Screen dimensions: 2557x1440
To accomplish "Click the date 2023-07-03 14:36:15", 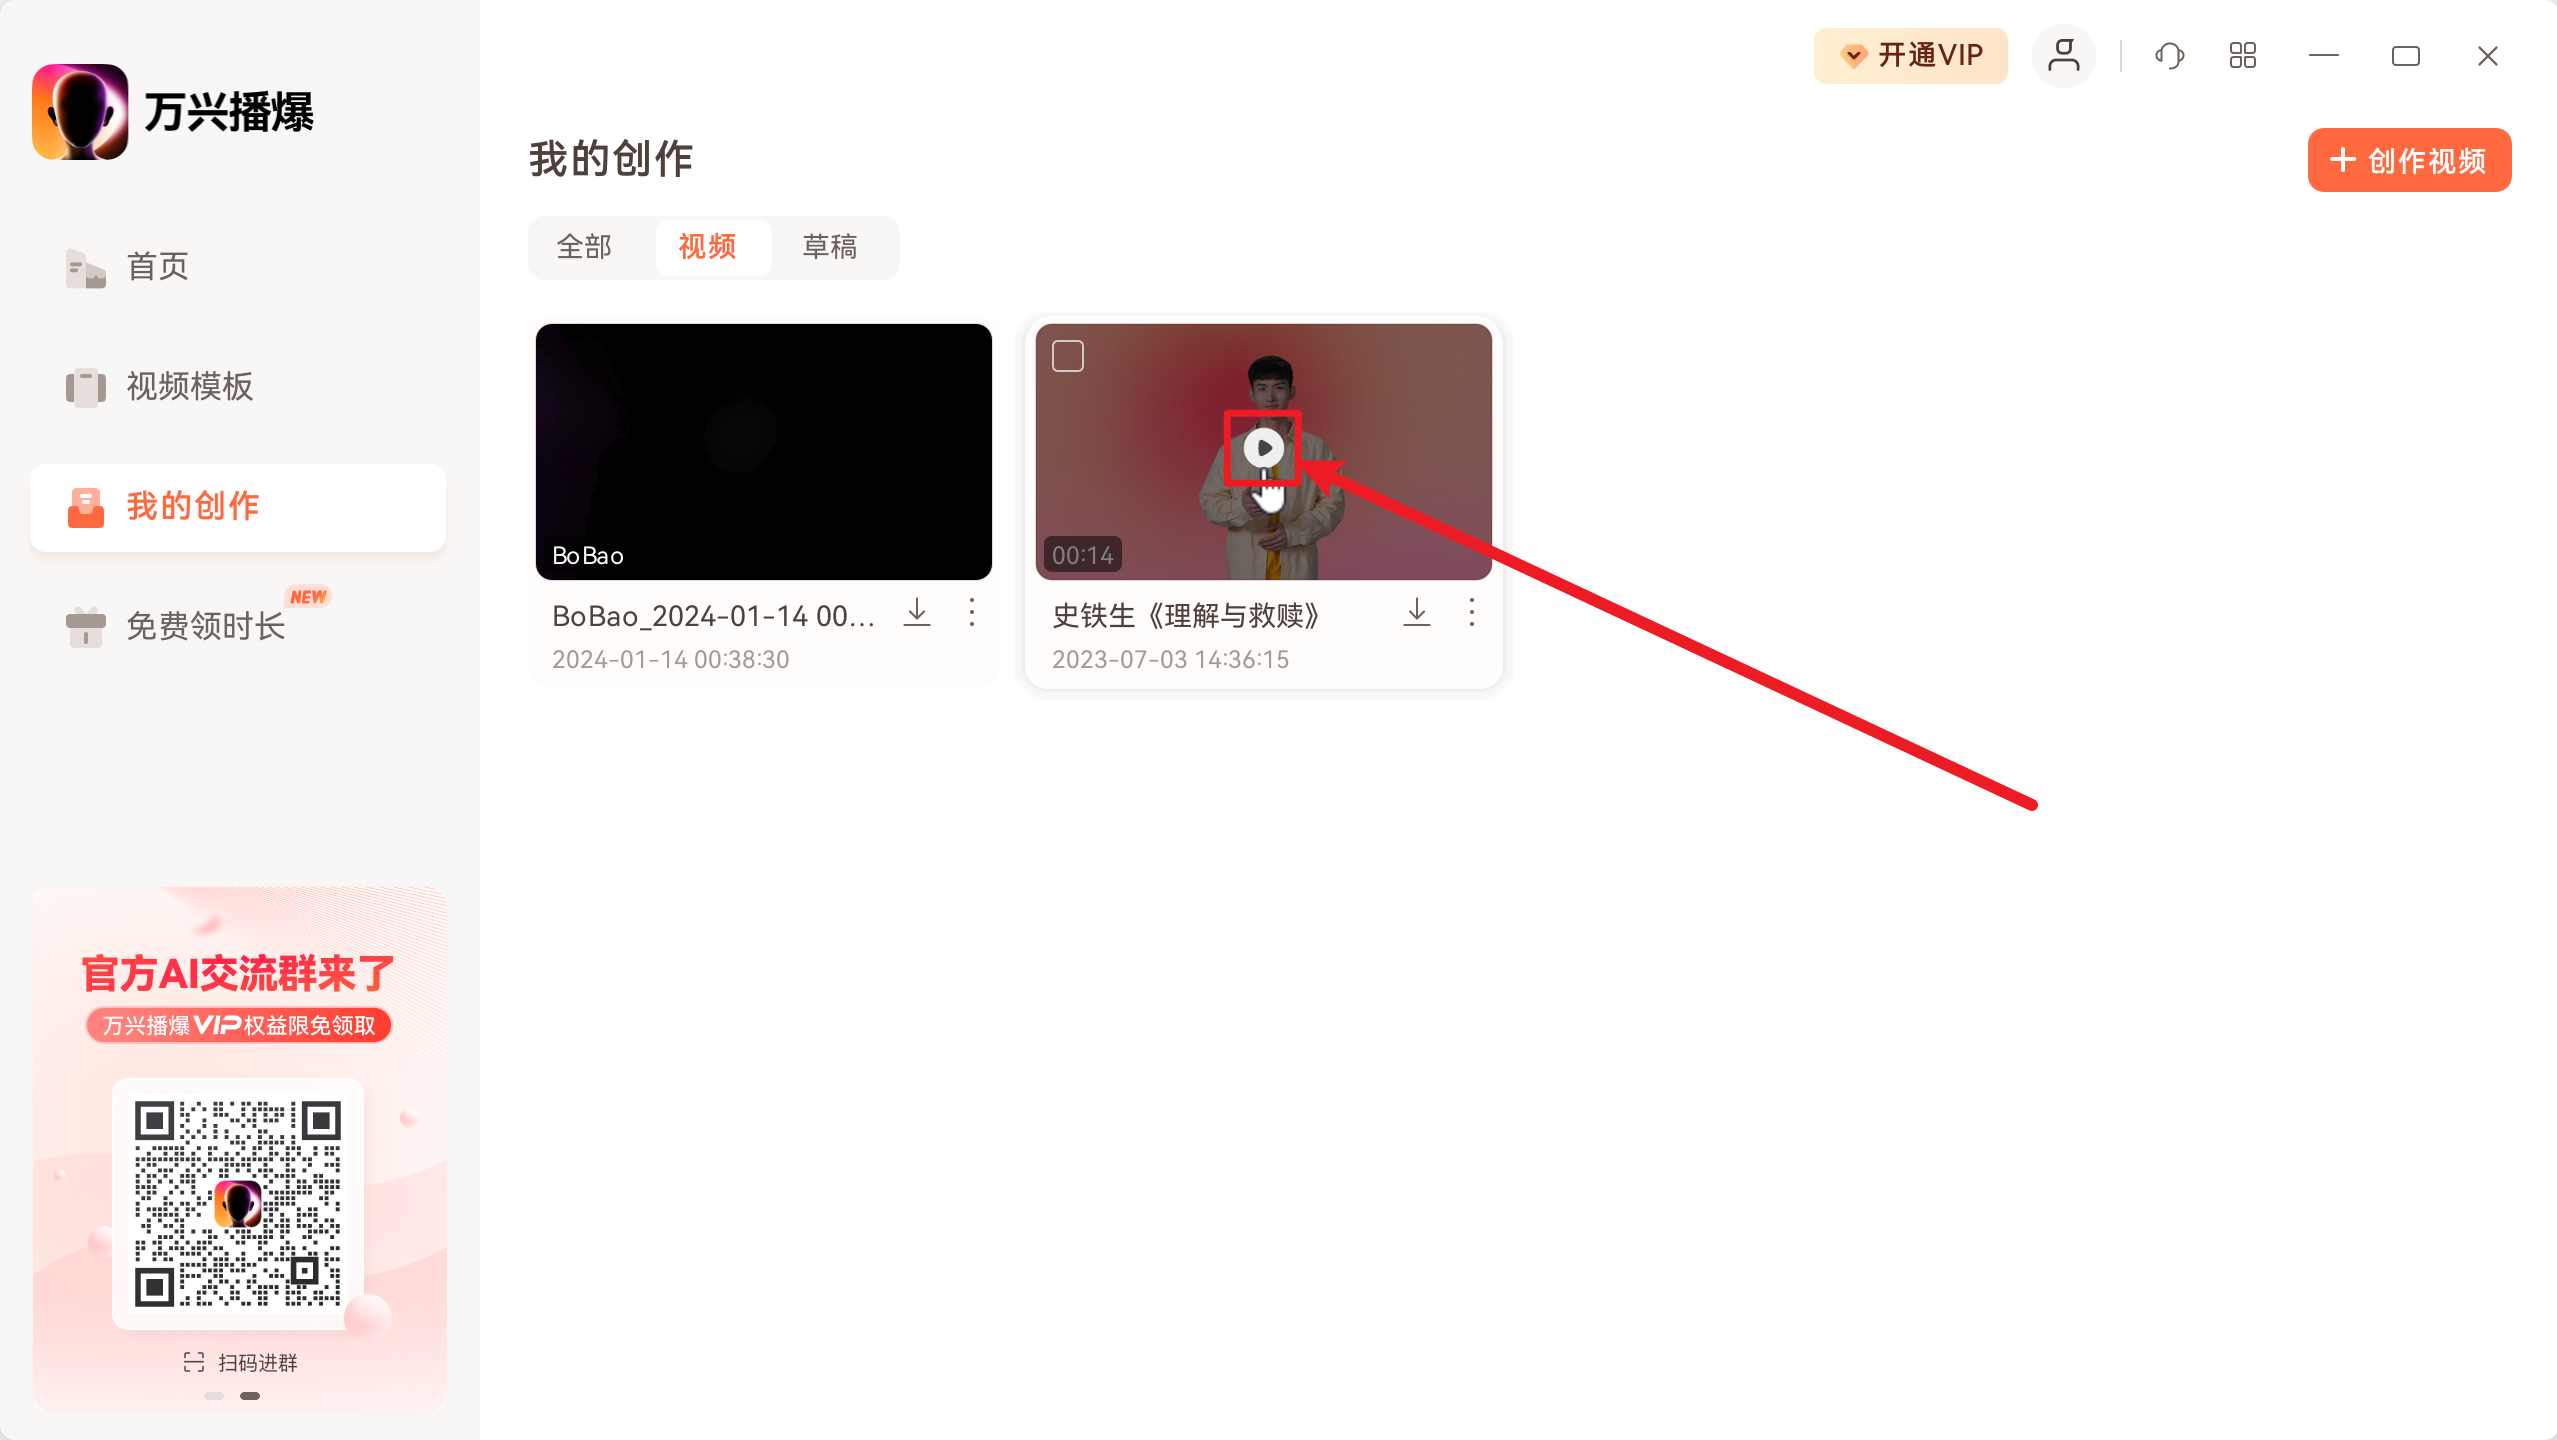I will pyautogui.click(x=1171, y=660).
